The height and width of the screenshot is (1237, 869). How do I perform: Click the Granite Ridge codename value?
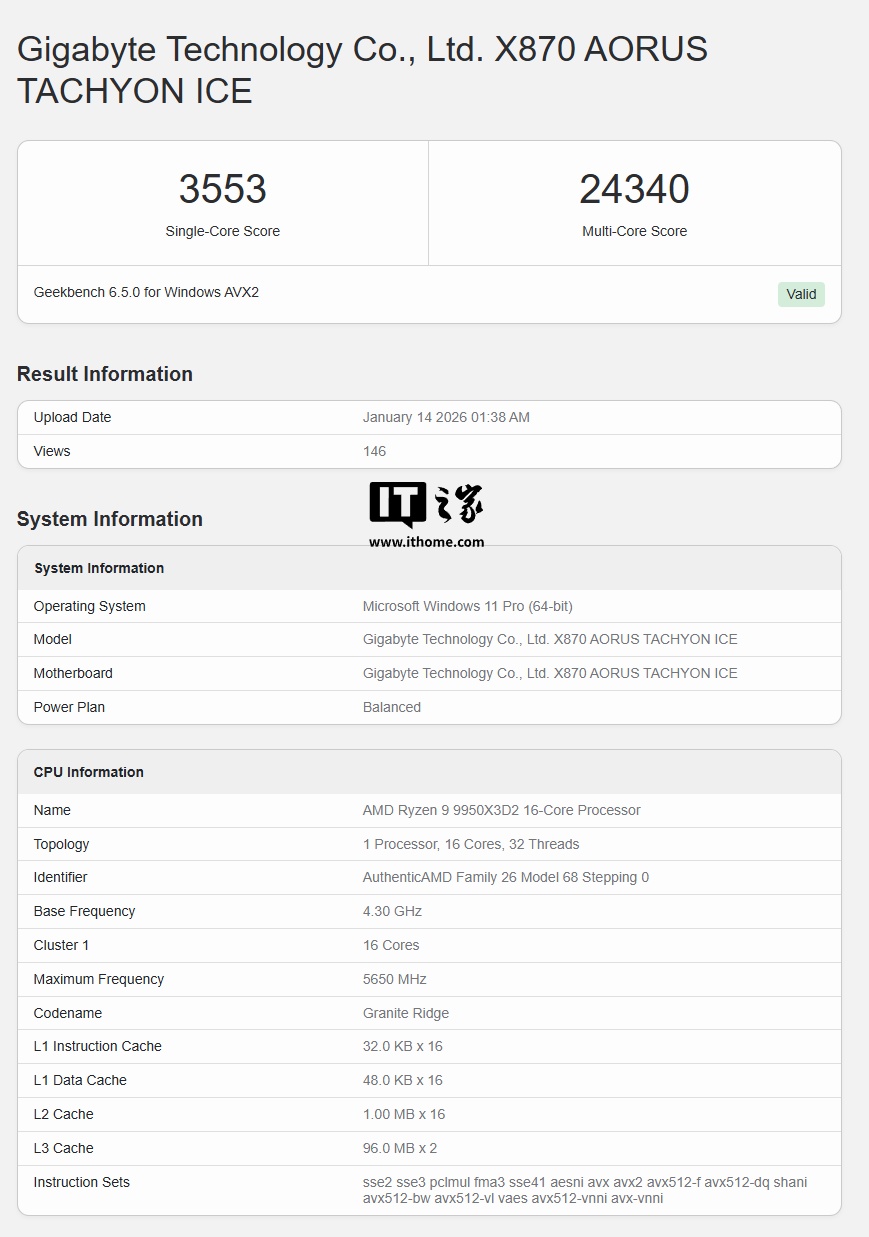coord(405,1013)
